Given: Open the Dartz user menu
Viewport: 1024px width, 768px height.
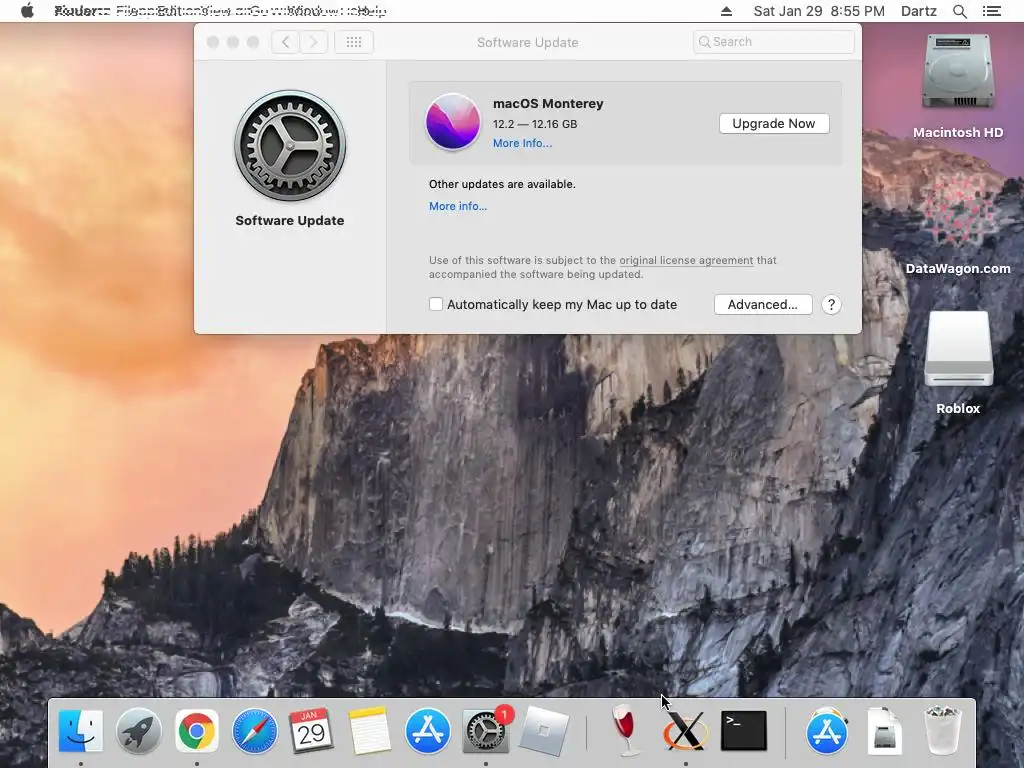Looking at the screenshot, I should click(919, 11).
